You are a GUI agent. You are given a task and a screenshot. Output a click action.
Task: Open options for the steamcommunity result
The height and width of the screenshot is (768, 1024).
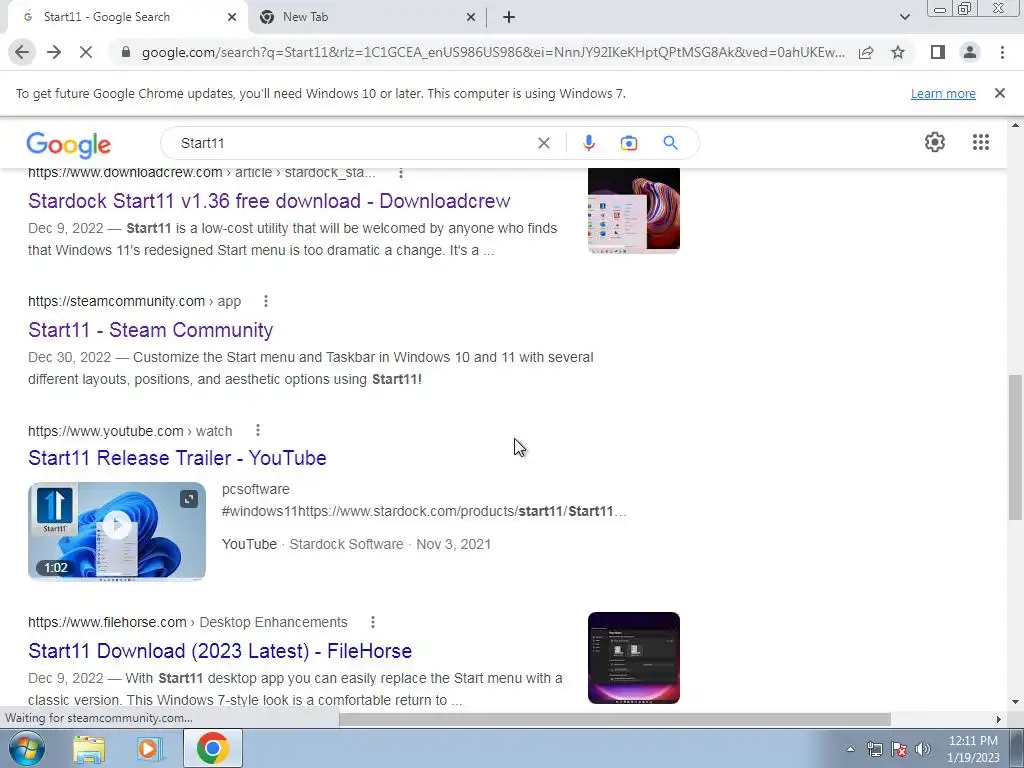point(265,301)
